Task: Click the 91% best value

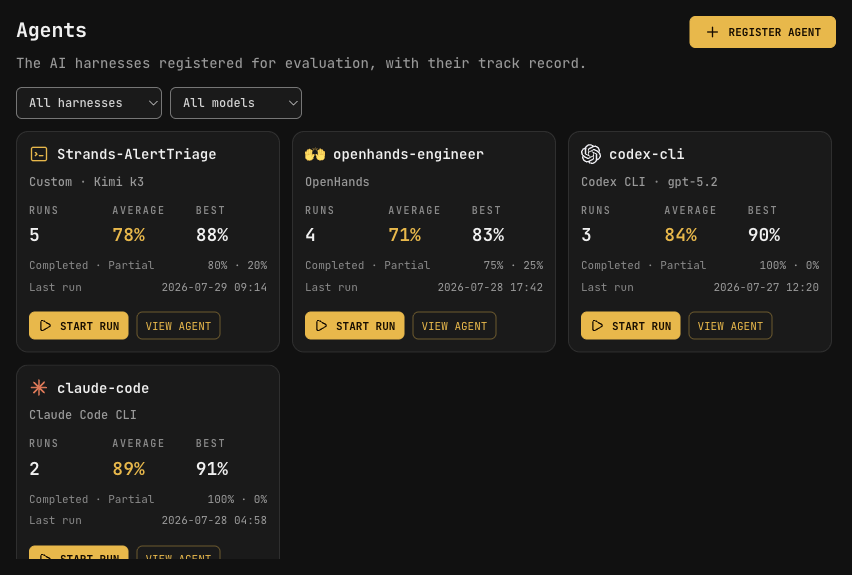Action: point(212,468)
